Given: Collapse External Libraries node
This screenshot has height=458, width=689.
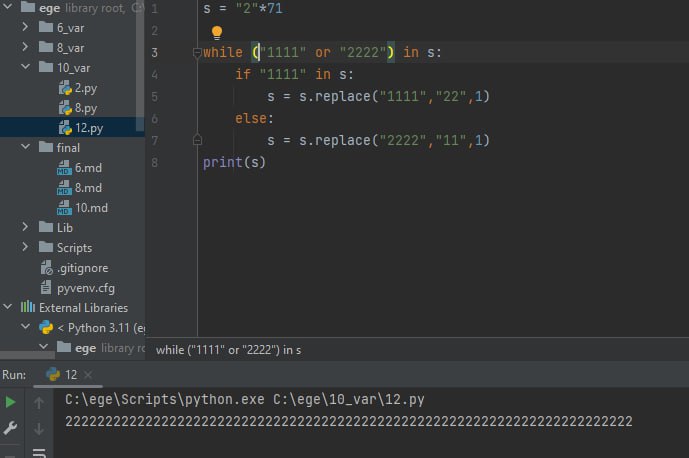Looking at the screenshot, I should pos(7,307).
